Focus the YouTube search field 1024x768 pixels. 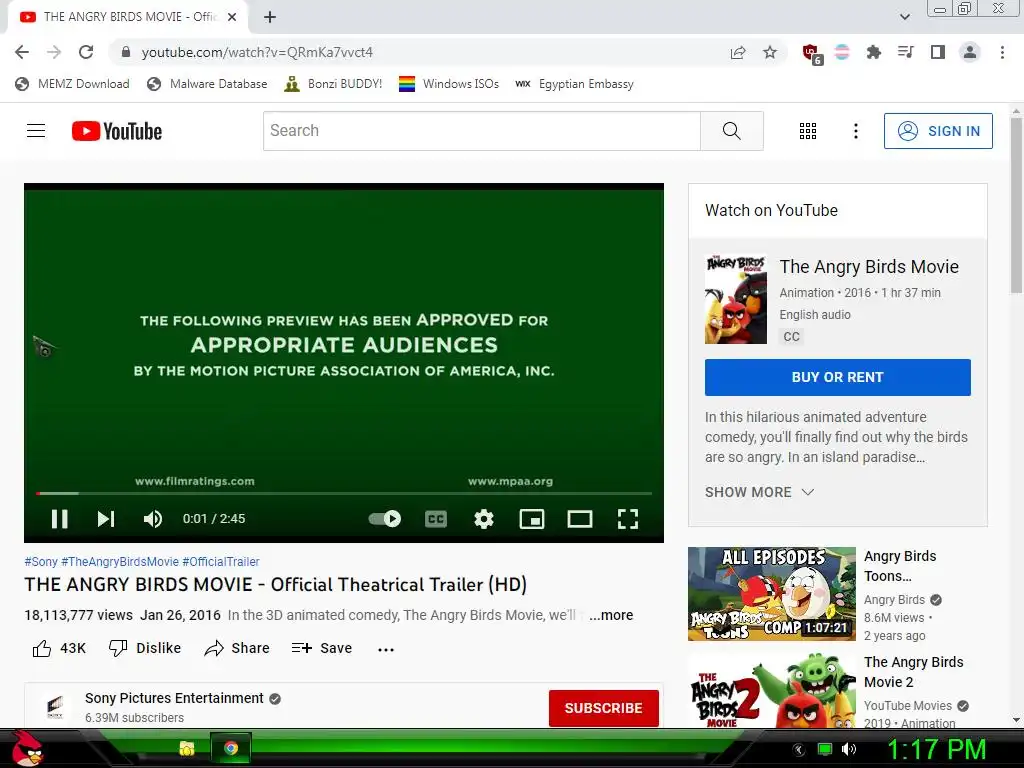(x=482, y=131)
